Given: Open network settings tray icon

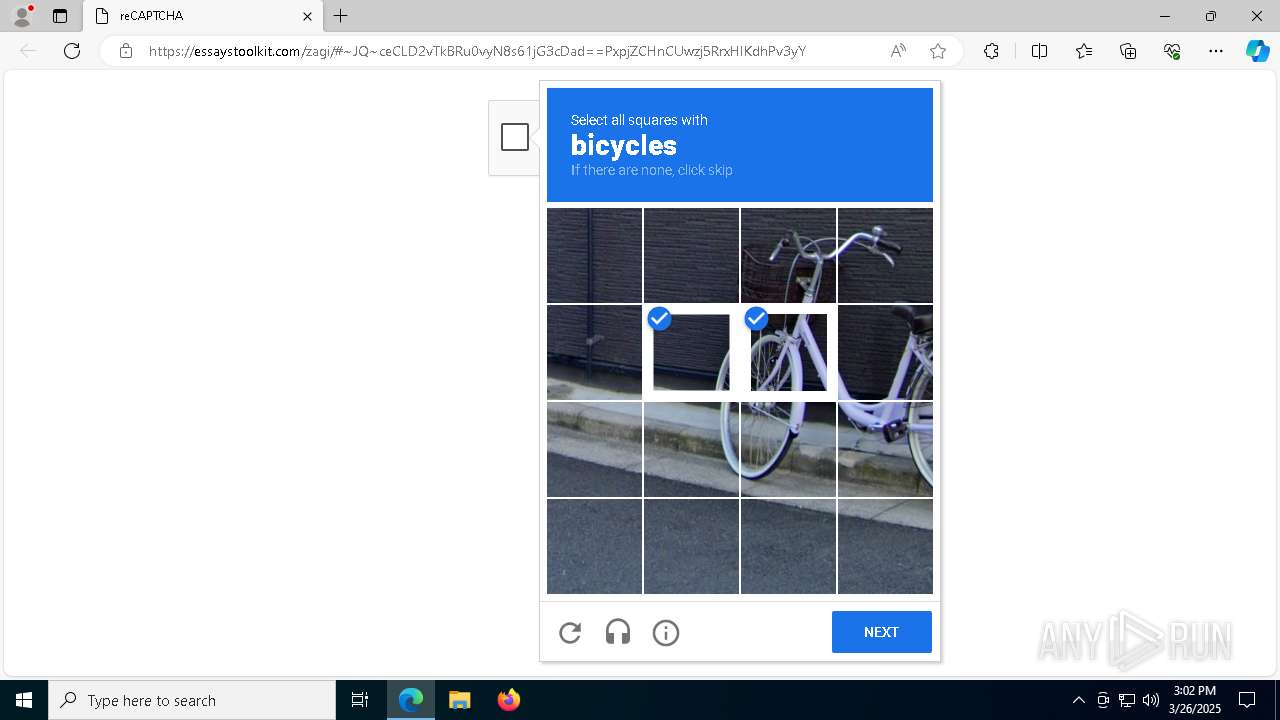Looking at the screenshot, I should [1127, 700].
